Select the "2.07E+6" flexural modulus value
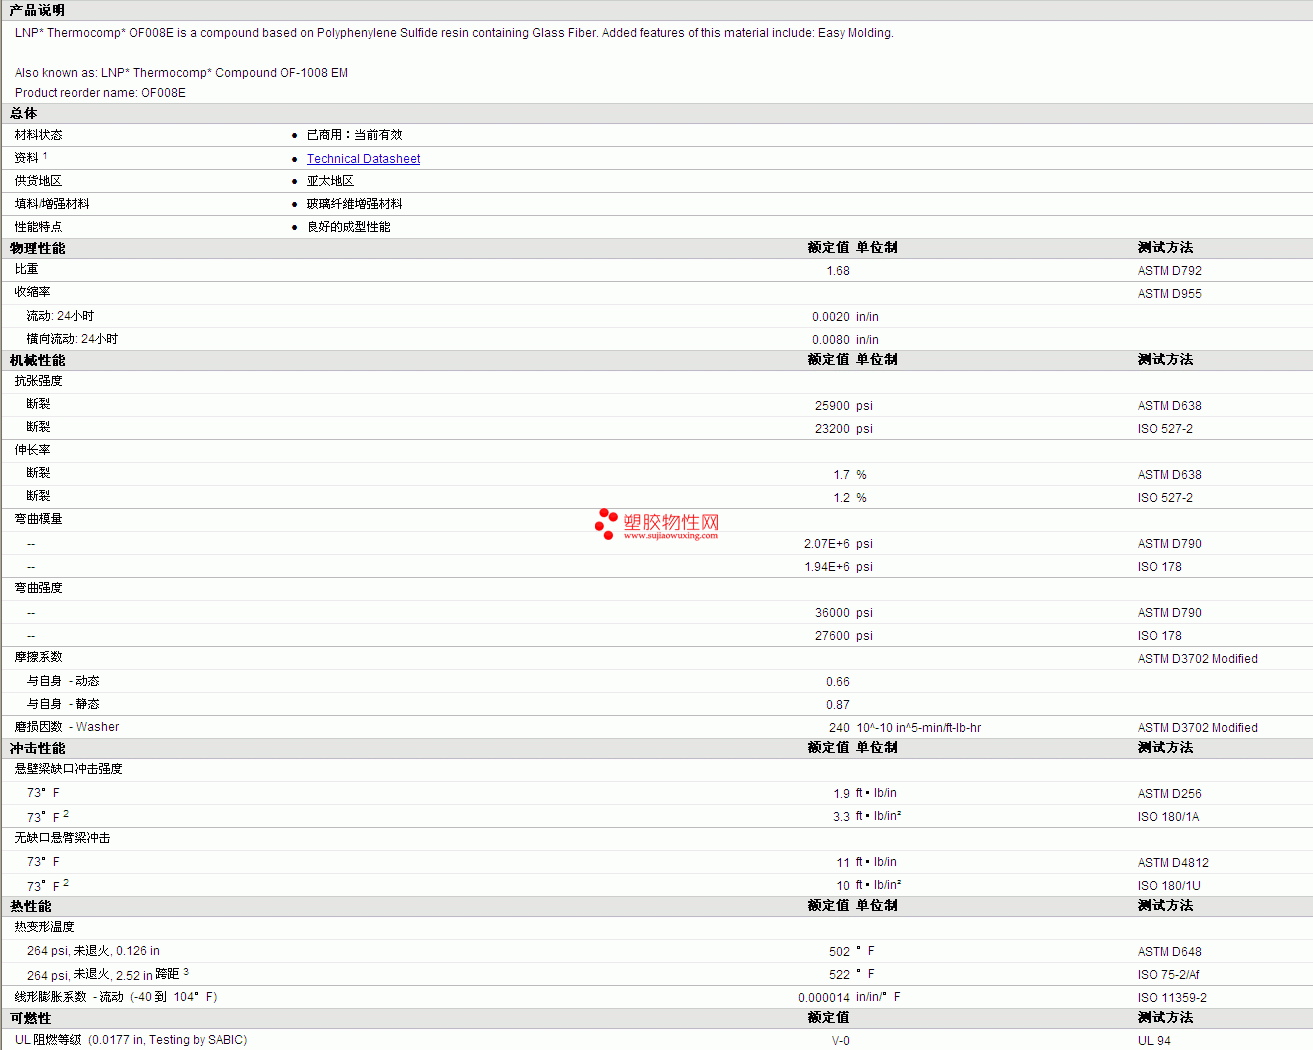The width and height of the screenshot is (1313, 1050). 827,544
